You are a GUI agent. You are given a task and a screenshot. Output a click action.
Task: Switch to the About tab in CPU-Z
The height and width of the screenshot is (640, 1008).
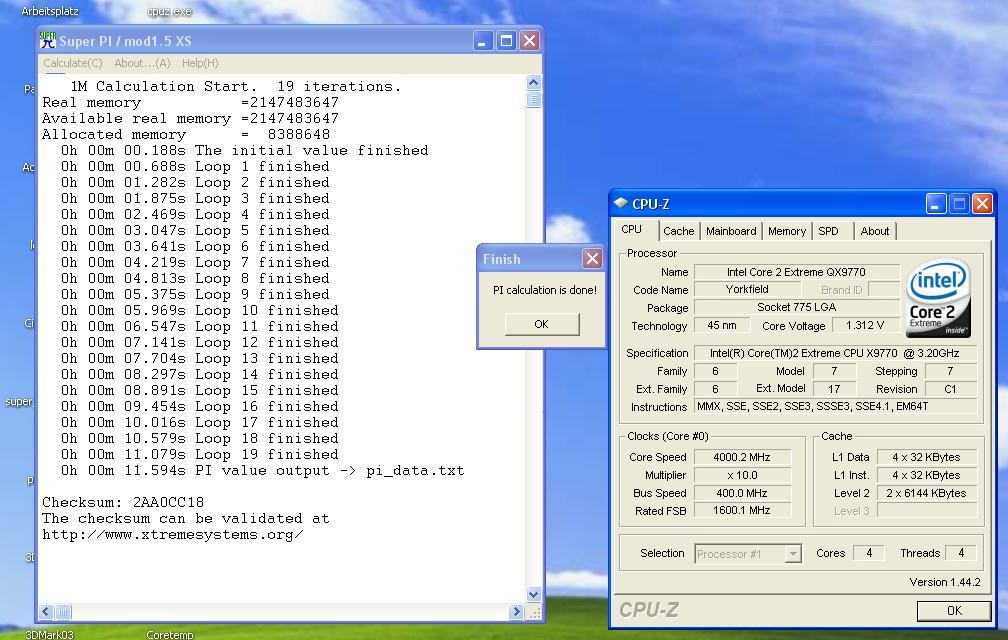[x=875, y=231]
